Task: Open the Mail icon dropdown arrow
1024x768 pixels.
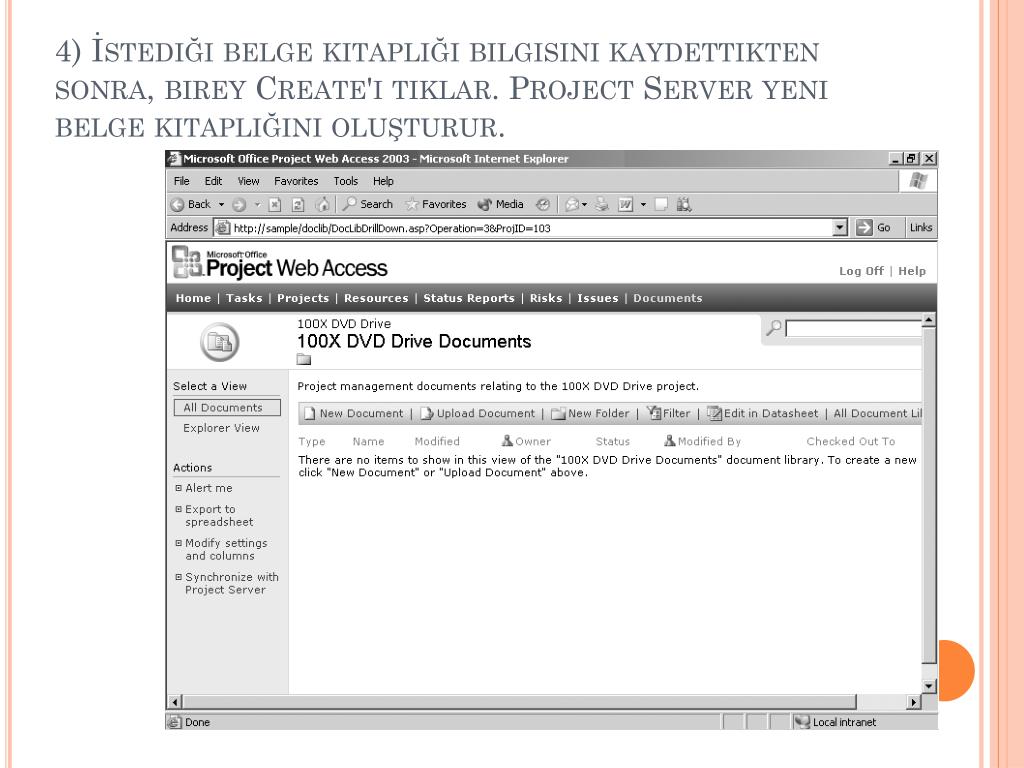Action: point(584,205)
